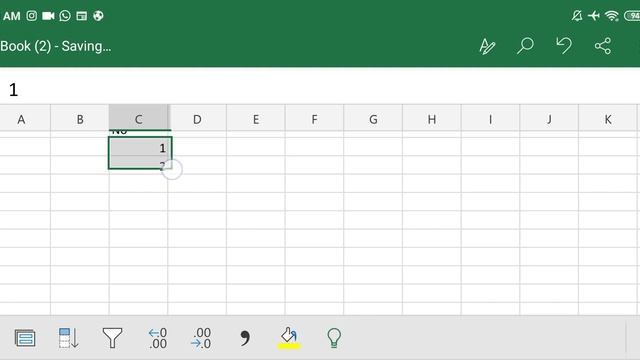The width and height of the screenshot is (640, 360).
Task: Tap the cell containing 1 in column C
Action: [x=140, y=147]
